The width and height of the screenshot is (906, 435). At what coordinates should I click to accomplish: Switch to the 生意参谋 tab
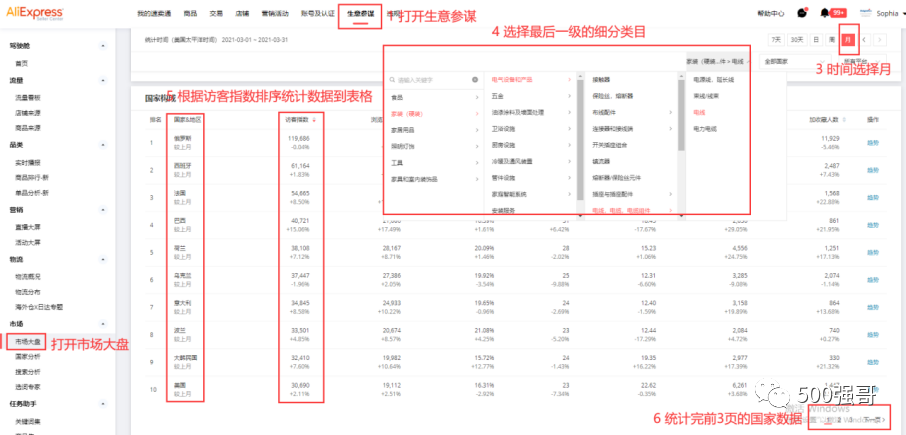(x=361, y=13)
